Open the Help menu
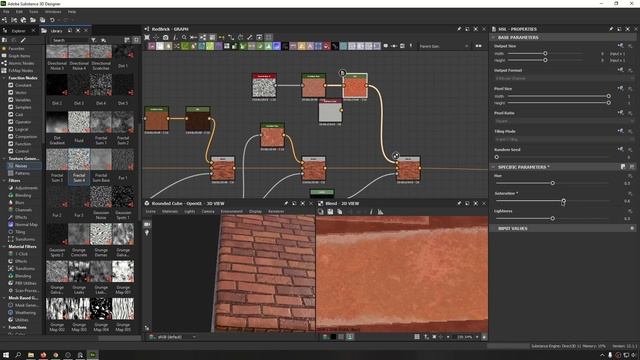640x360 pixels. pos(72,12)
